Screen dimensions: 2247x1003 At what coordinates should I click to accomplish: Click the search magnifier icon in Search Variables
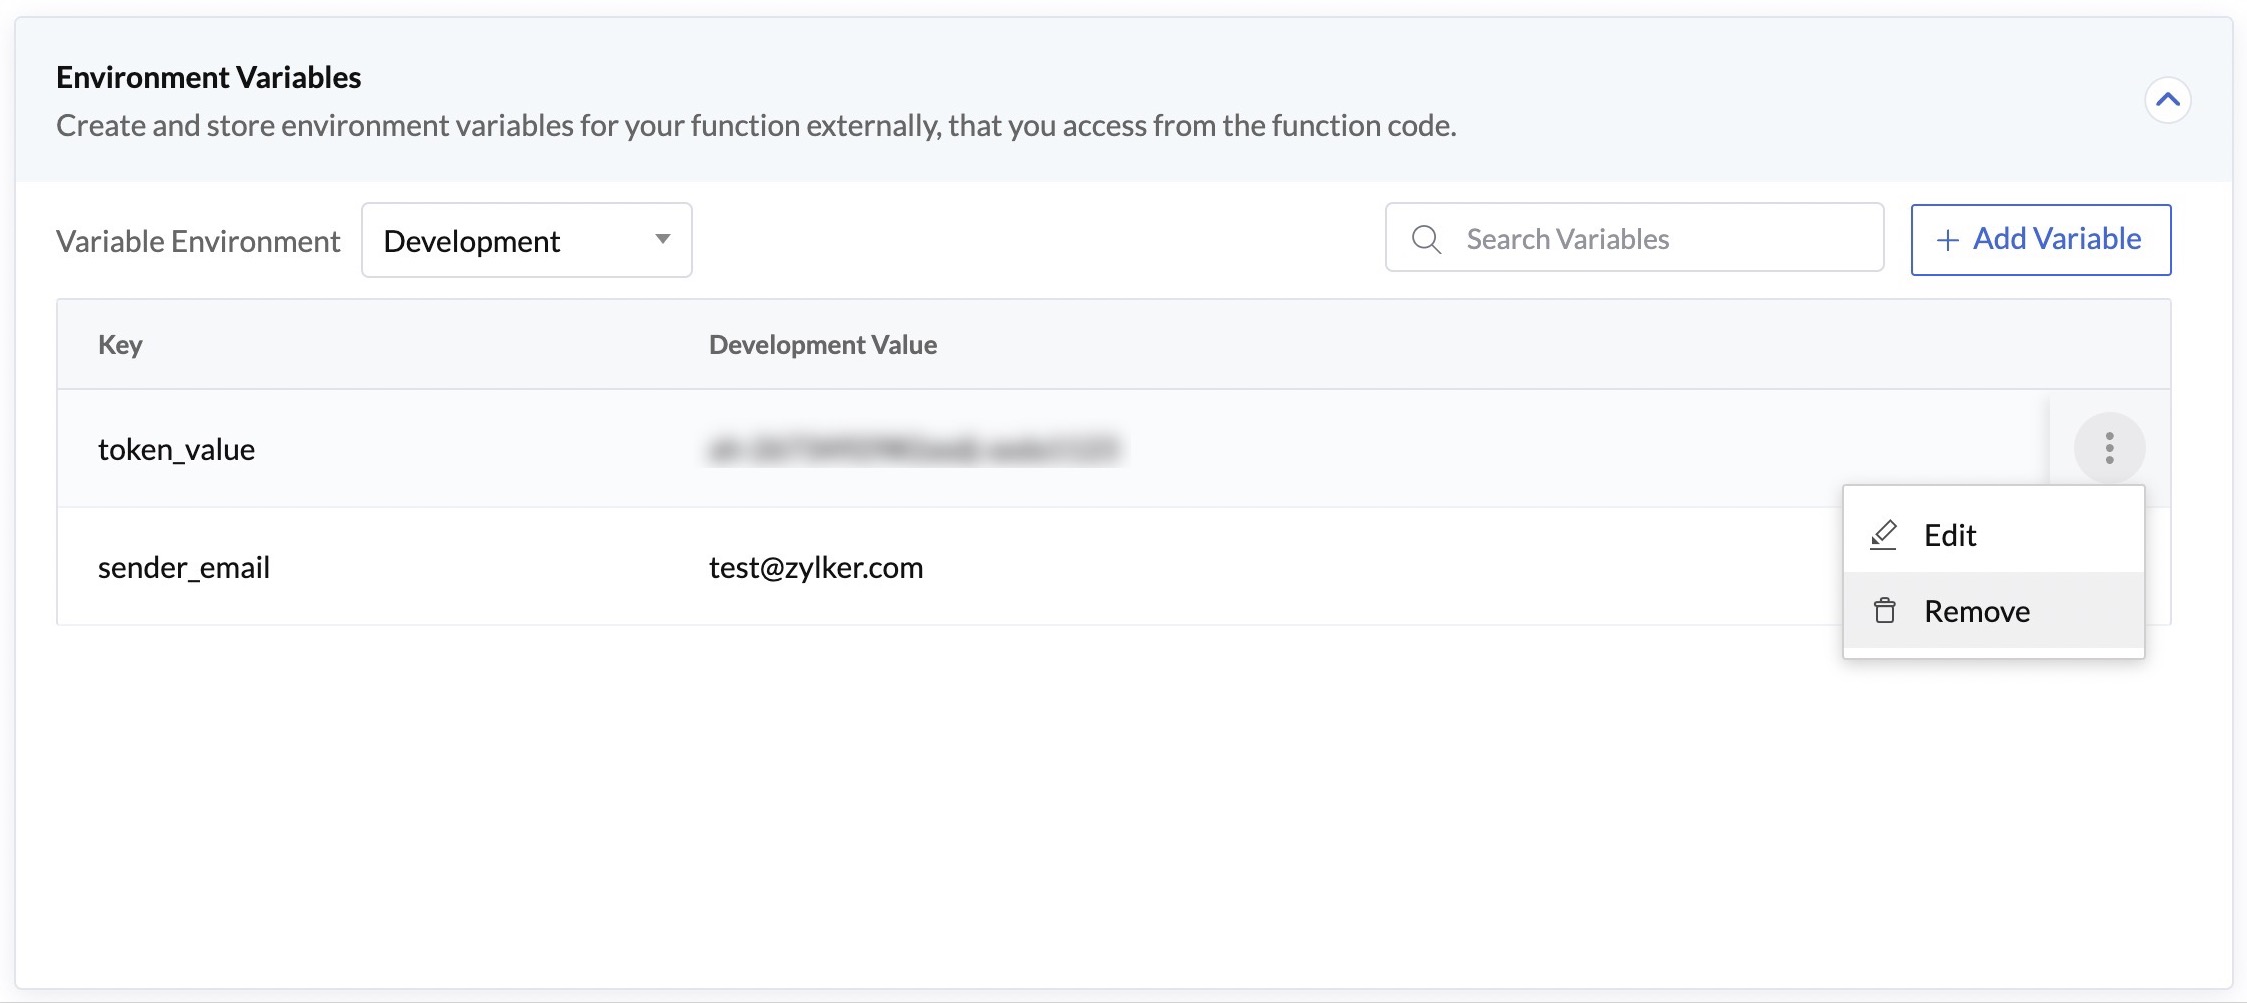click(x=1427, y=238)
